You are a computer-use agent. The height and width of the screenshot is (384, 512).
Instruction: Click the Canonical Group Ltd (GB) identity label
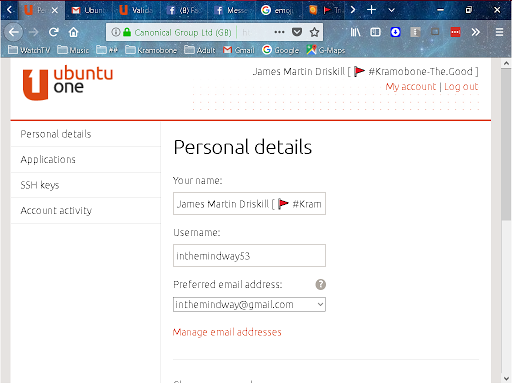[183, 33]
